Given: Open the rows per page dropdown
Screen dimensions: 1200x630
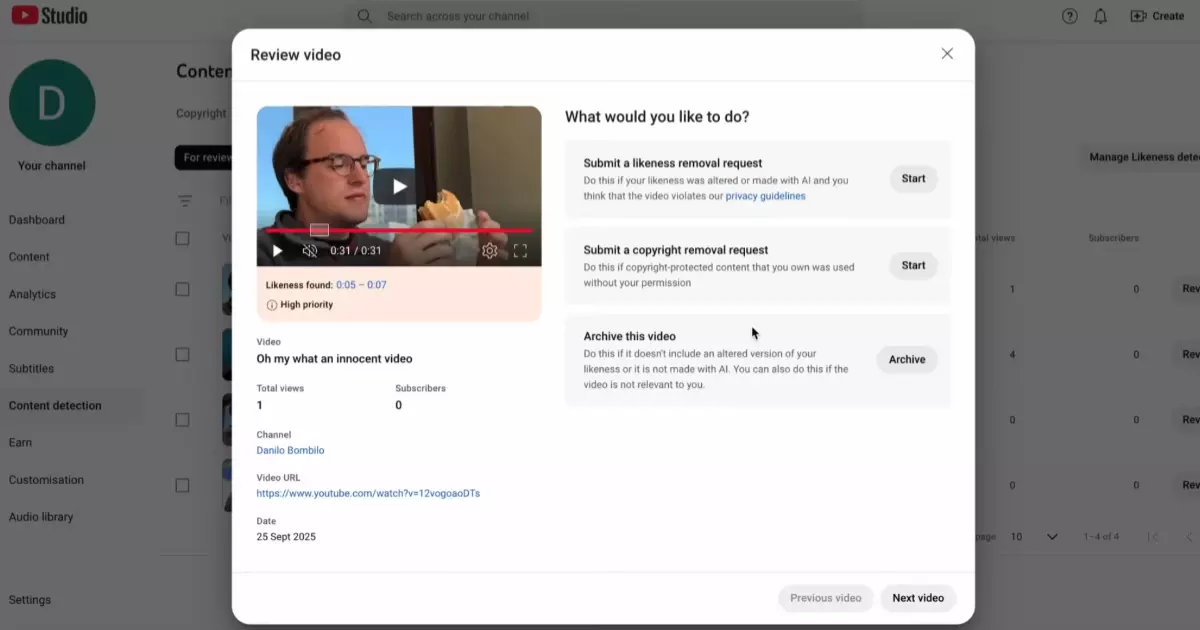Looking at the screenshot, I should click(1033, 536).
